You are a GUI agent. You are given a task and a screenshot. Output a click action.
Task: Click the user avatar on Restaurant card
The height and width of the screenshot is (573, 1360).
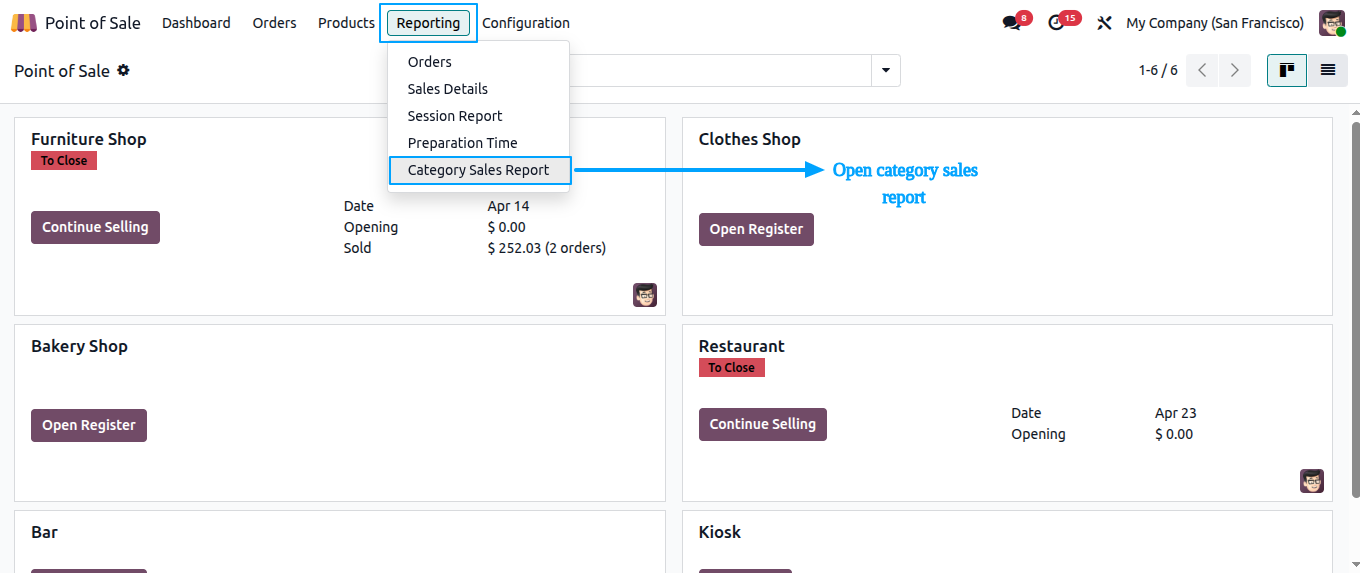point(1312,481)
